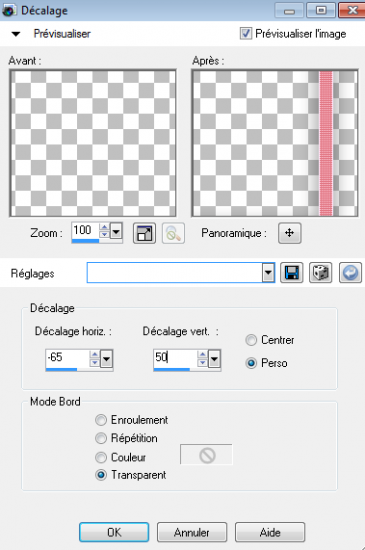Click the Aide button
The height and width of the screenshot is (550, 365).
tap(270, 532)
